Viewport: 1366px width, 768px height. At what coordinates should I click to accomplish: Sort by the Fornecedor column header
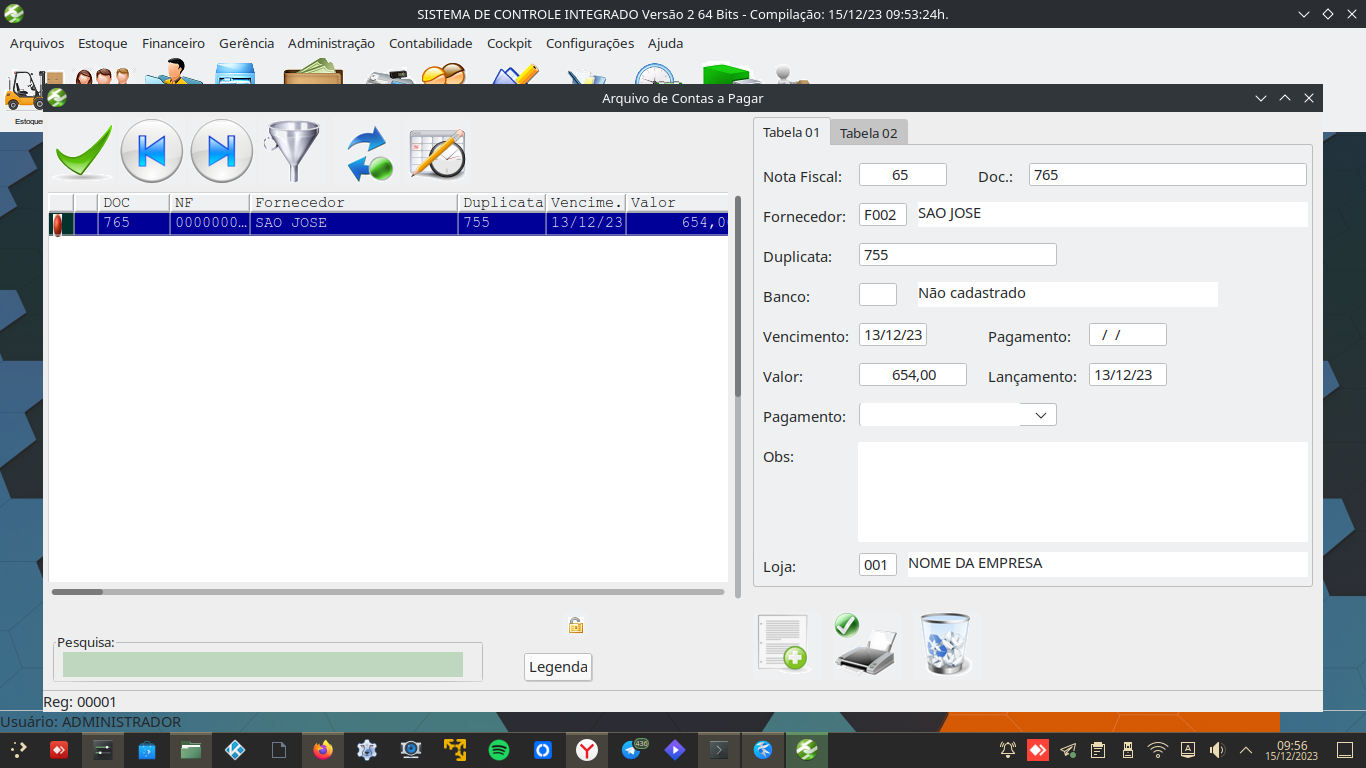(354, 202)
